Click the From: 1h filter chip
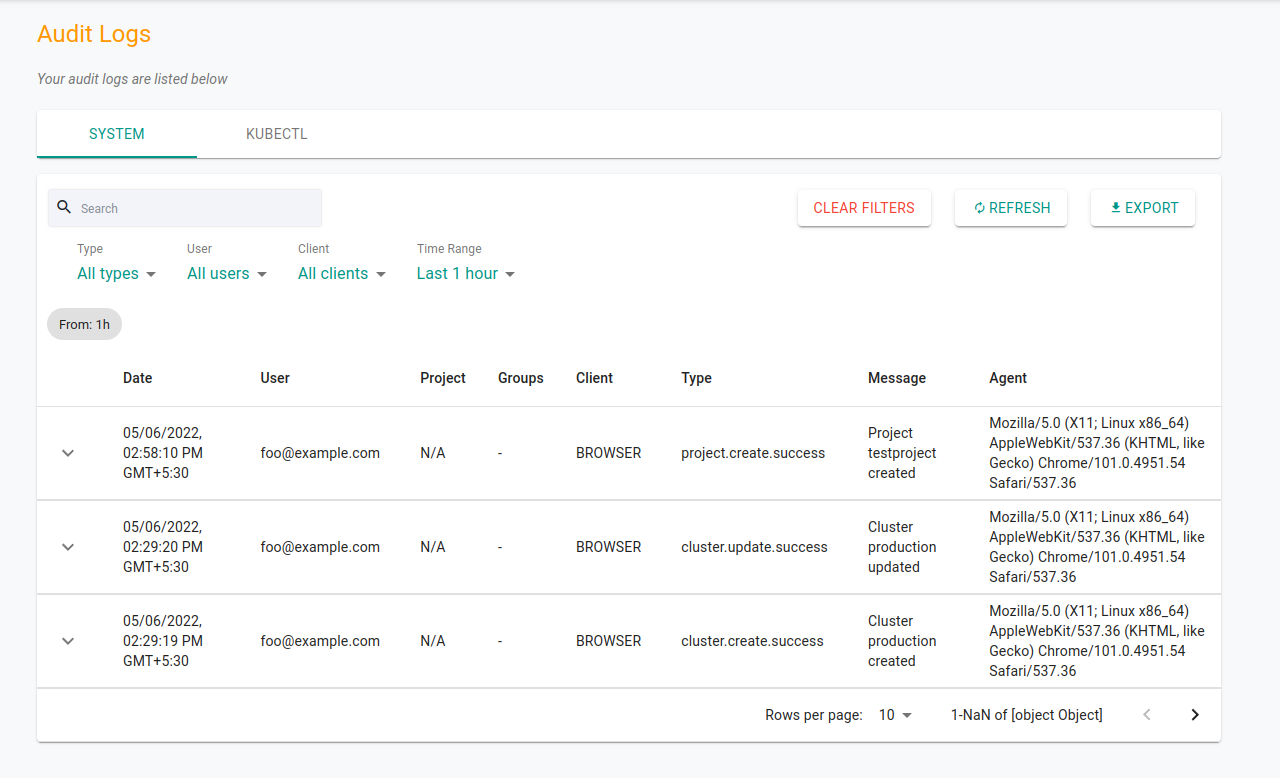1280x778 pixels. (84, 324)
